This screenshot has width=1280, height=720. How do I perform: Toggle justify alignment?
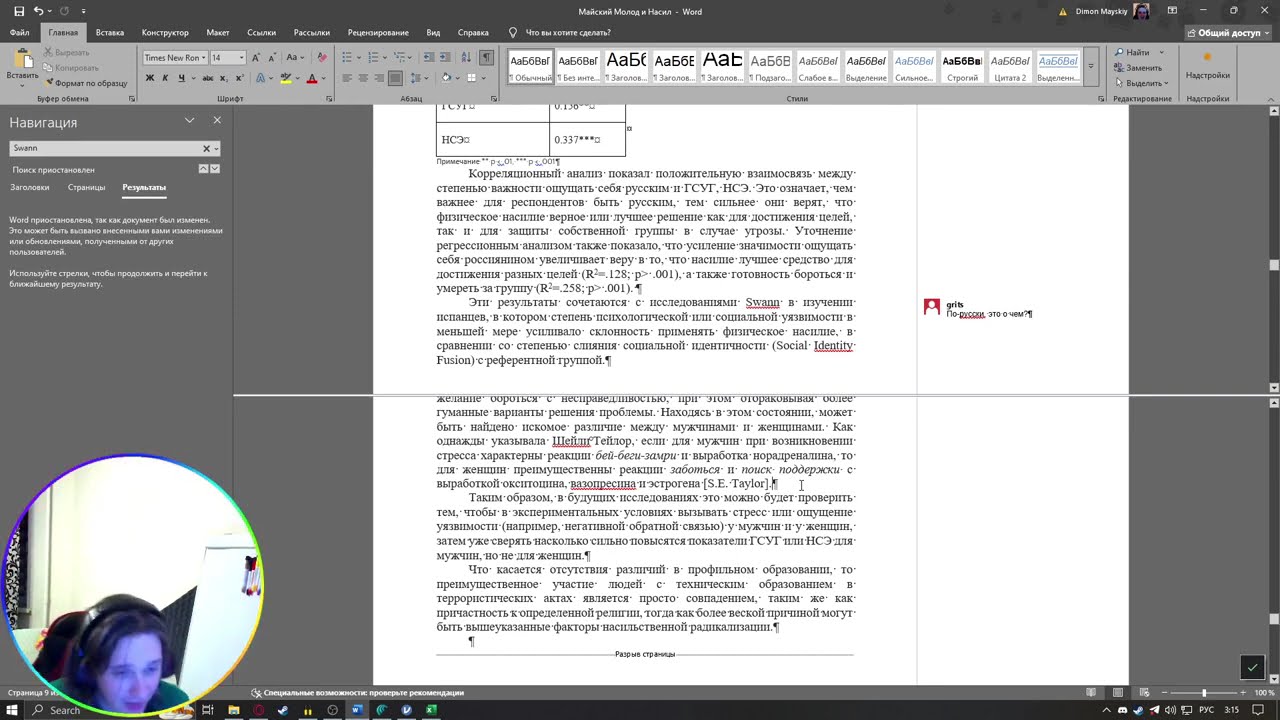[x=396, y=78]
